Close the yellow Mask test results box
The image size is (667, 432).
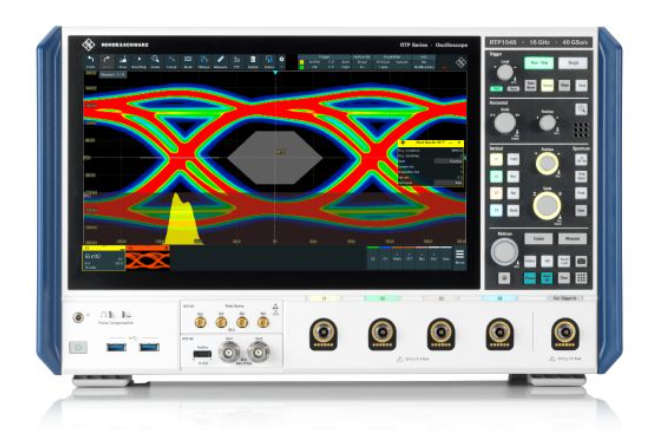[459, 143]
